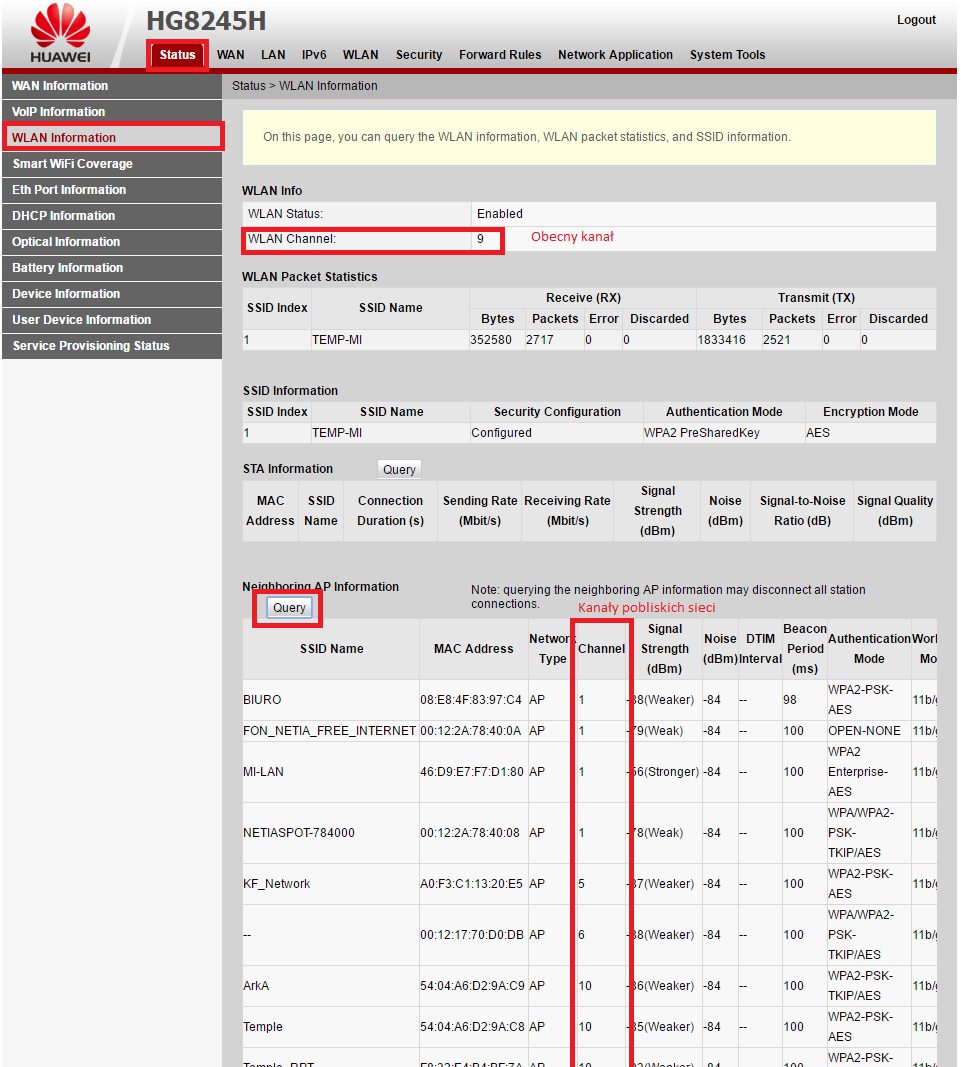Click the STA Information Query button
The height and width of the screenshot is (1067, 961).
point(399,470)
